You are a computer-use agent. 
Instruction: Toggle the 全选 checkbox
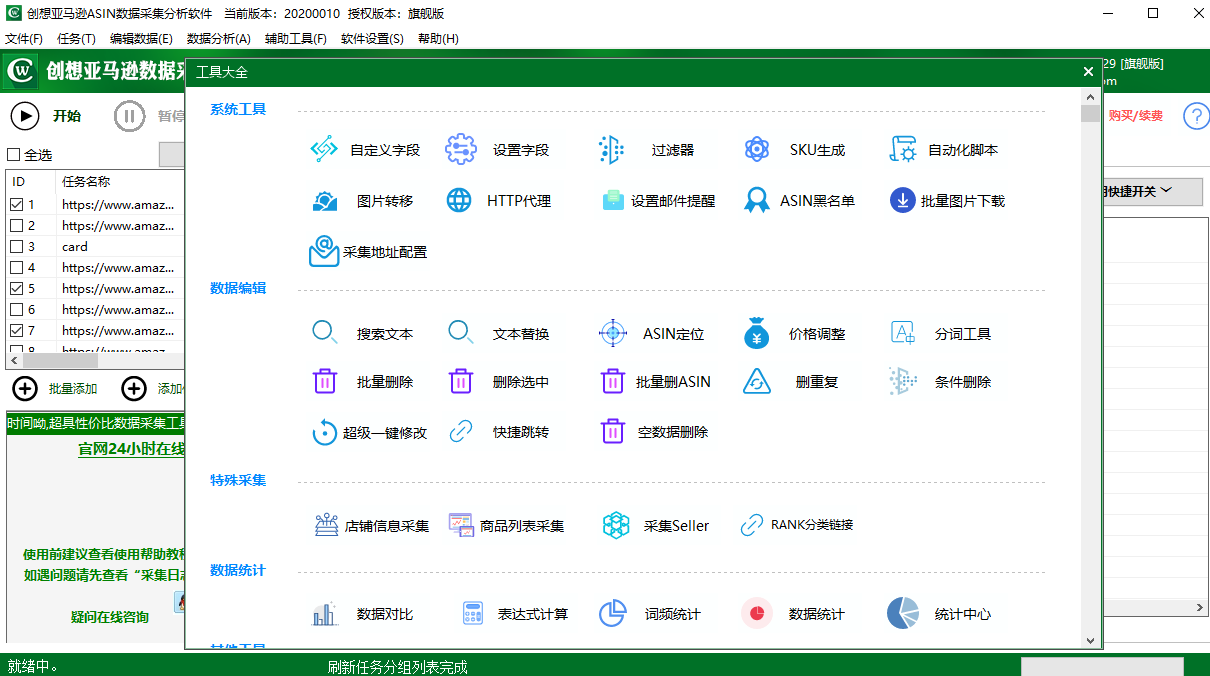click(x=14, y=155)
